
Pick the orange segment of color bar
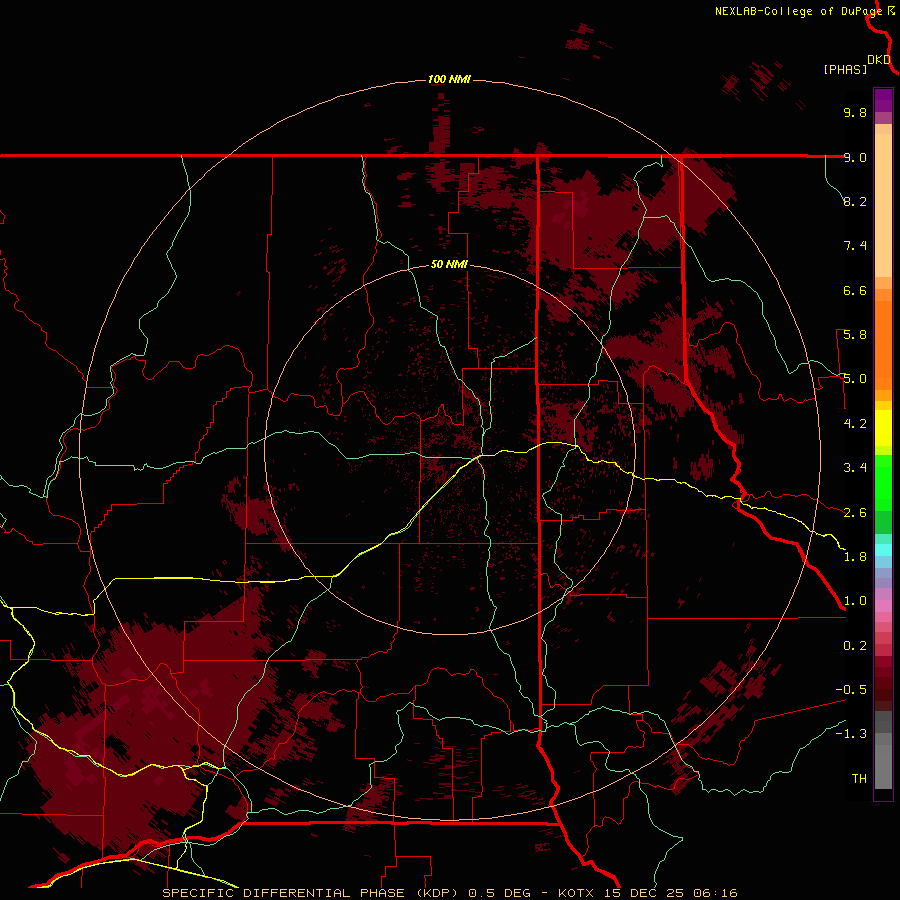[x=883, y=344]
